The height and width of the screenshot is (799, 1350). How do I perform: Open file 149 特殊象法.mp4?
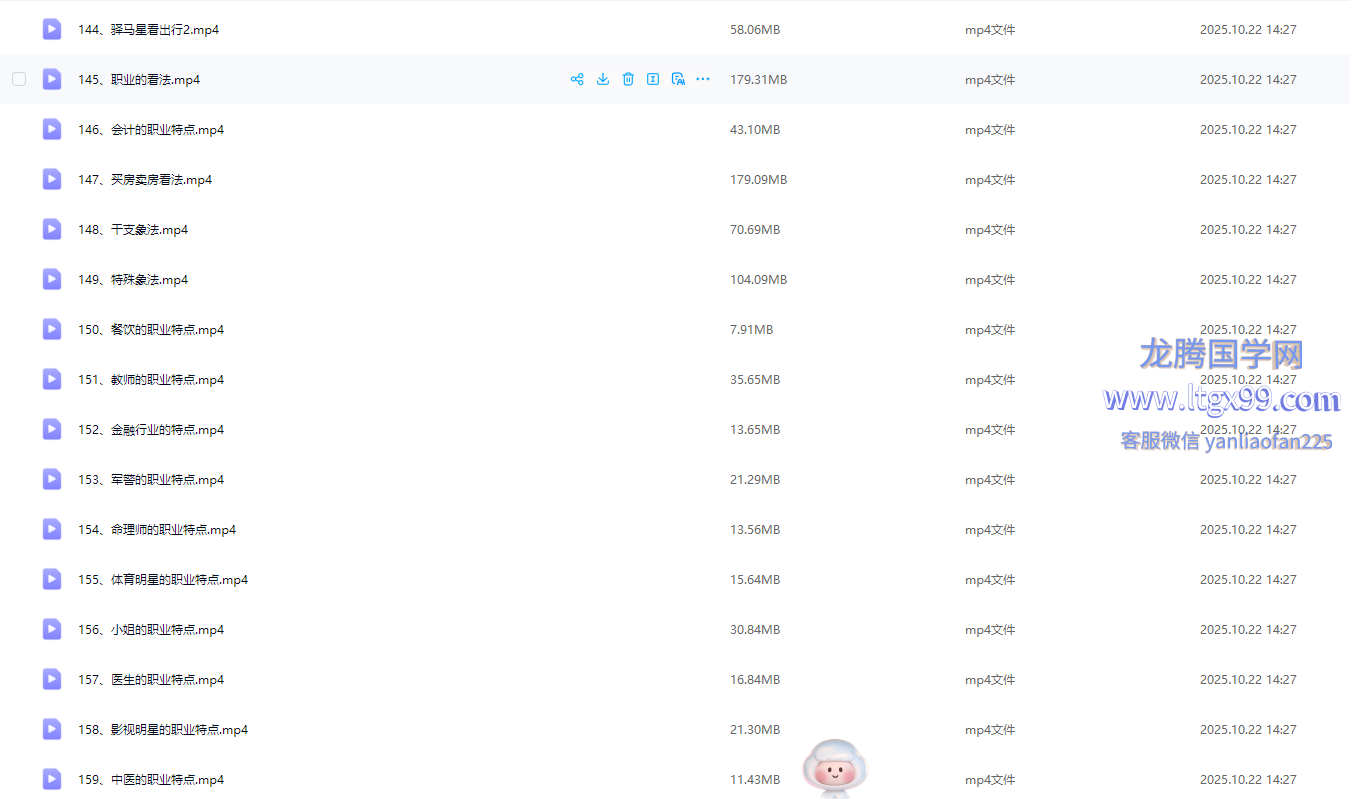point(133,279)
